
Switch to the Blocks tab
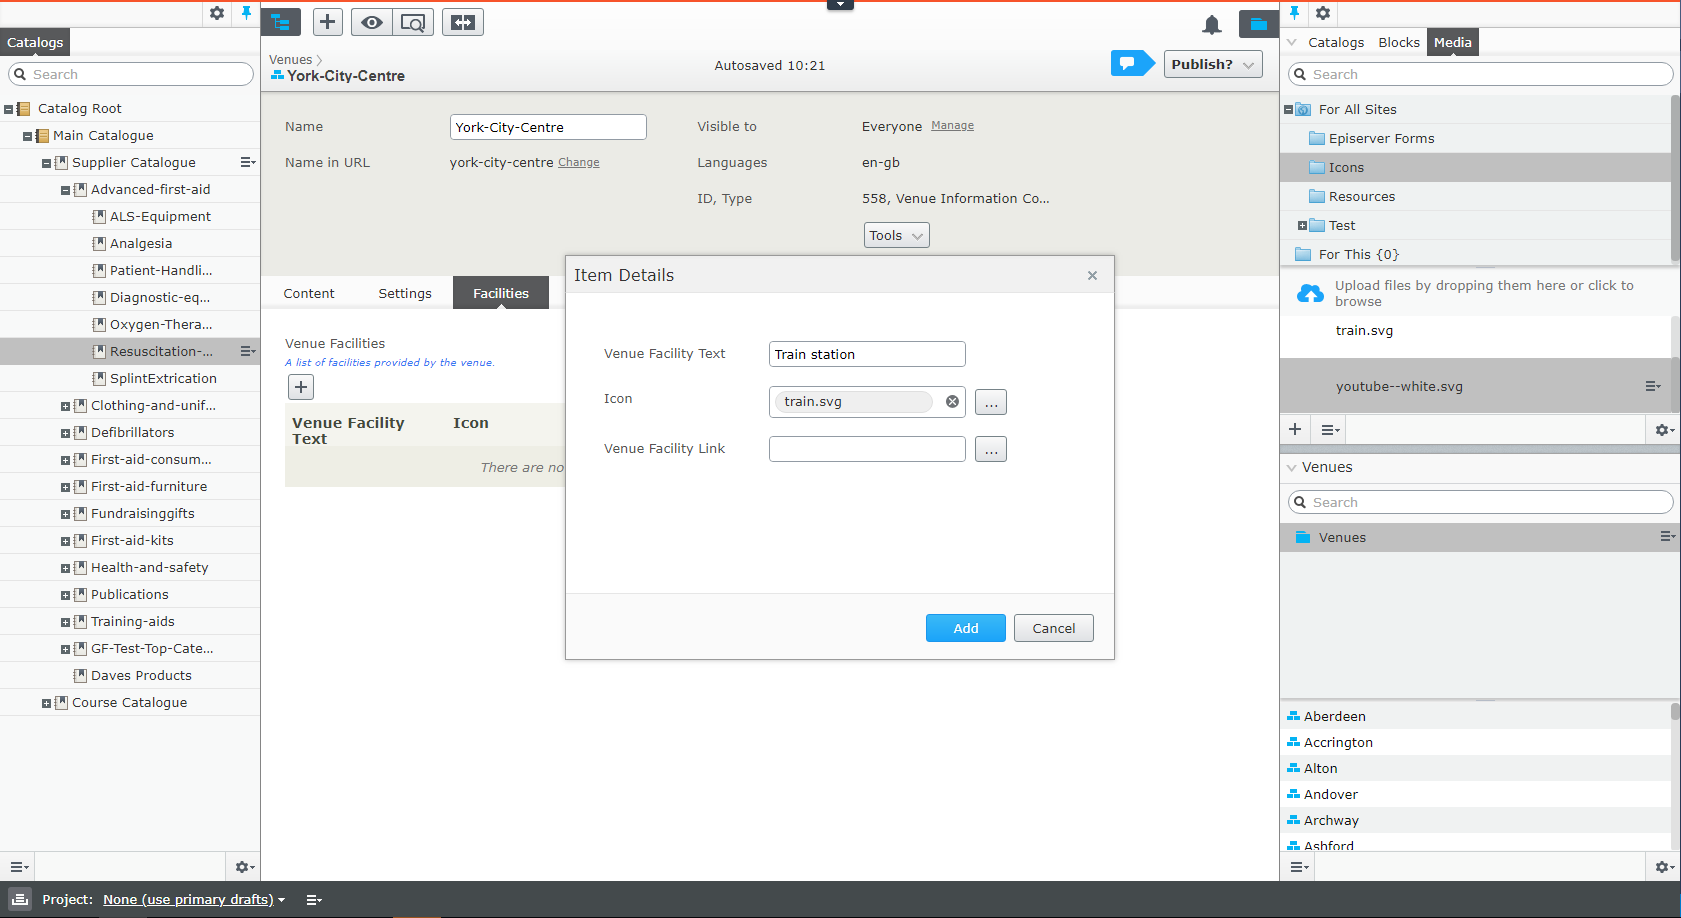[1398, 42]
